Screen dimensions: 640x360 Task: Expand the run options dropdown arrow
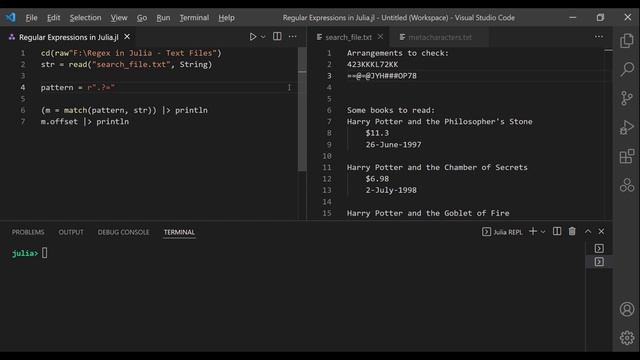(263, 37)
